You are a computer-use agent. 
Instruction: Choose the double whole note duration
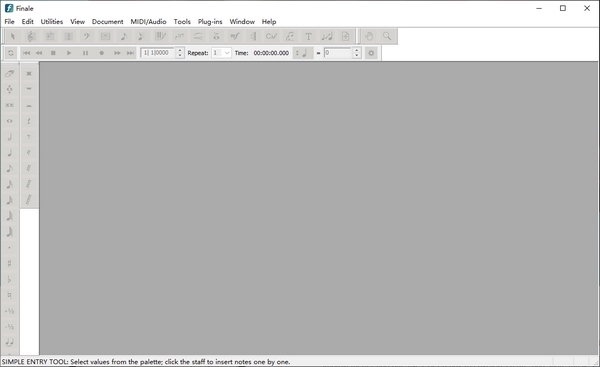coord(10,105)
